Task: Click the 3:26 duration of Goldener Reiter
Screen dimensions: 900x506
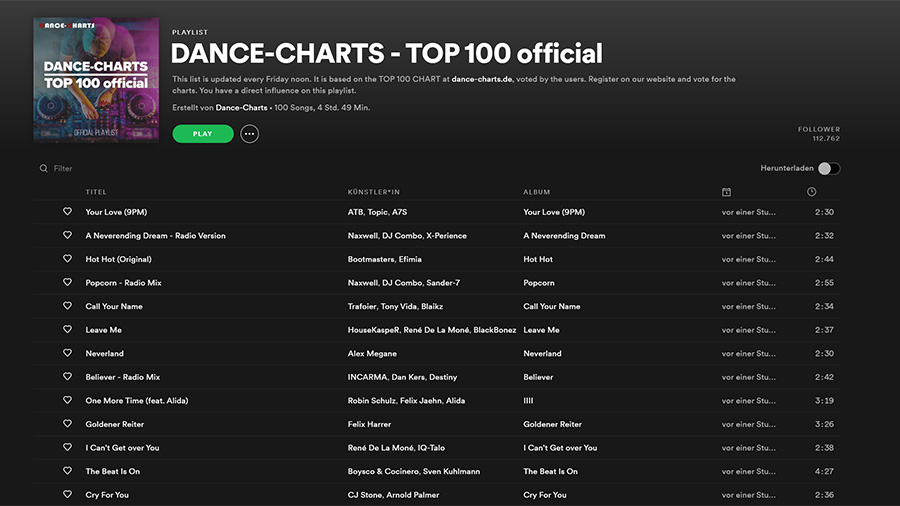Action: click(x=824, y=424)
